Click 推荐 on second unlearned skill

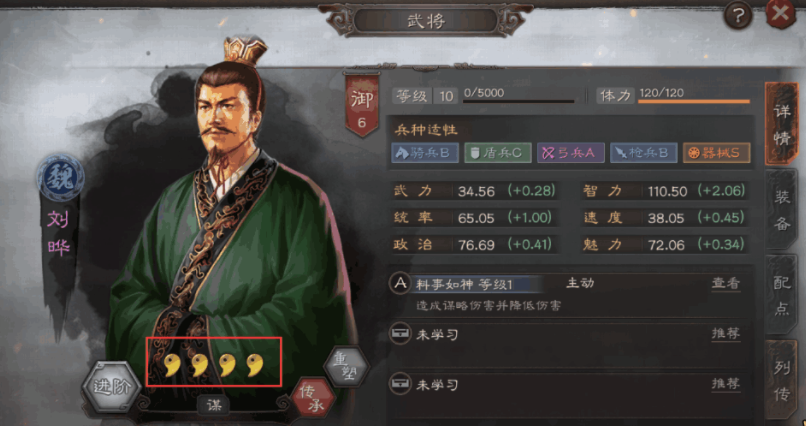[726, 383]
